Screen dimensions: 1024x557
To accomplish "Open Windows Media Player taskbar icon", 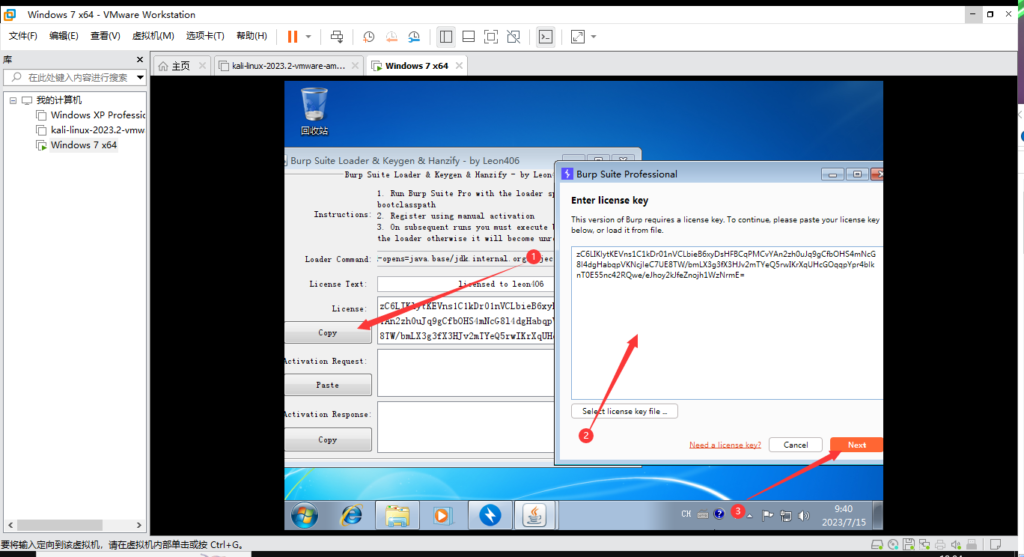I will 442,516.
